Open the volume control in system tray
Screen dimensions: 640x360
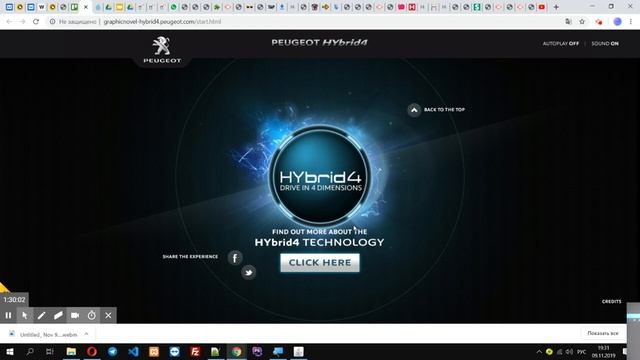tap(569, 351)
